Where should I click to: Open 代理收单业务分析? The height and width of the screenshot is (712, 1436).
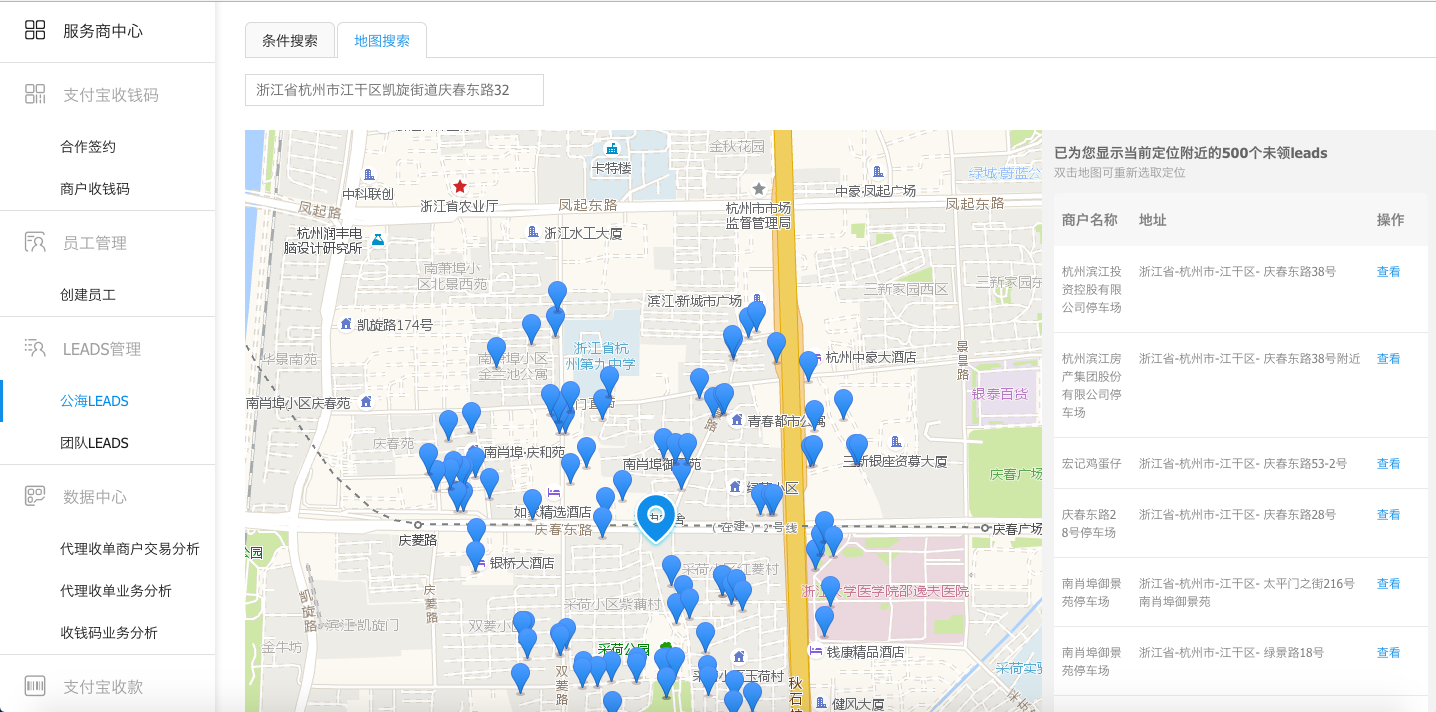tap(116, 590)
